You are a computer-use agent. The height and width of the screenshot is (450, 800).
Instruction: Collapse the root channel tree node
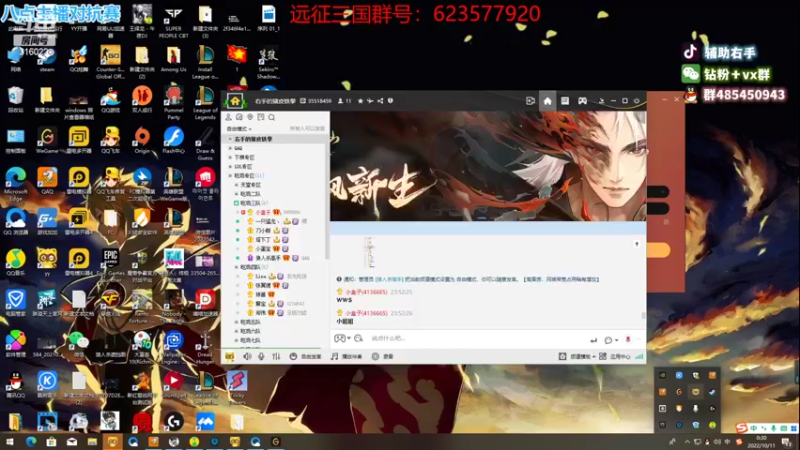coord(230,139)
